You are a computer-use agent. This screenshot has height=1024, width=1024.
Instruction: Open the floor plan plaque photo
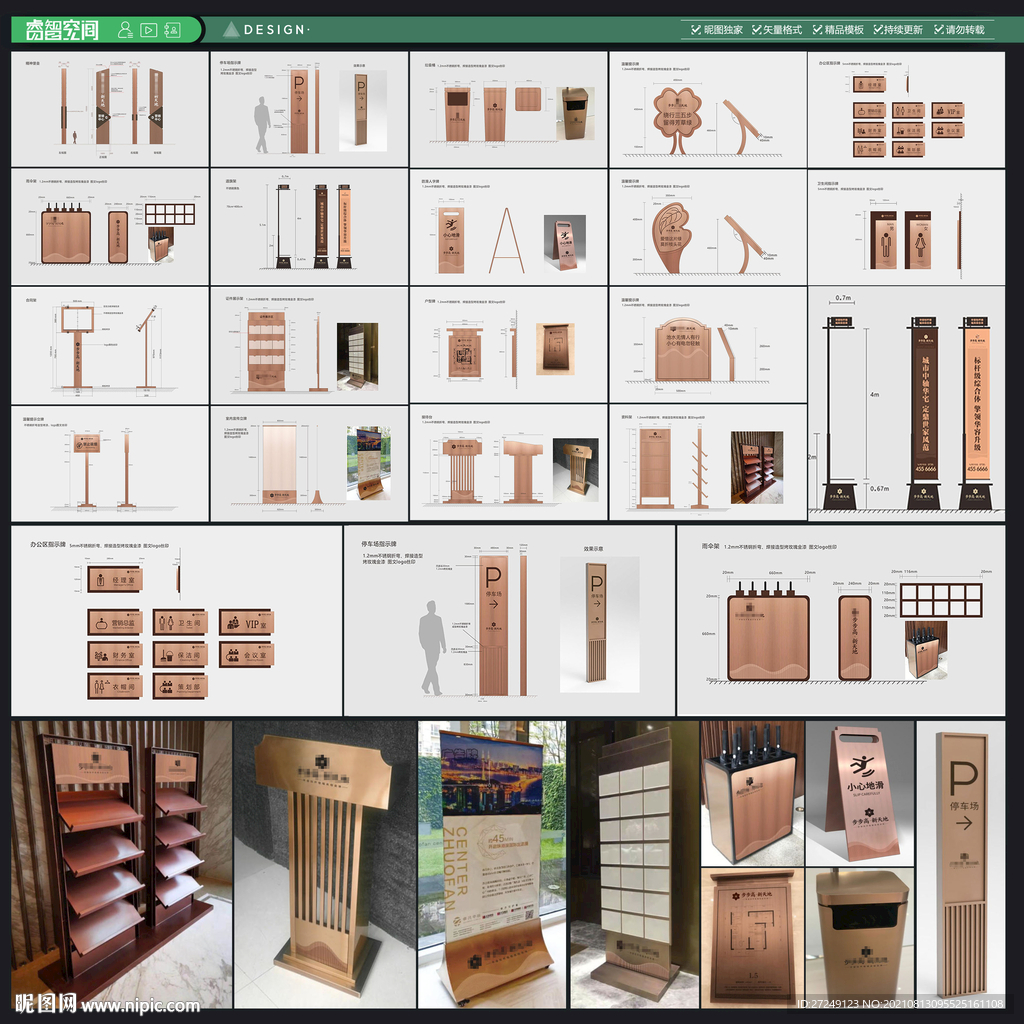coord(752,938)
